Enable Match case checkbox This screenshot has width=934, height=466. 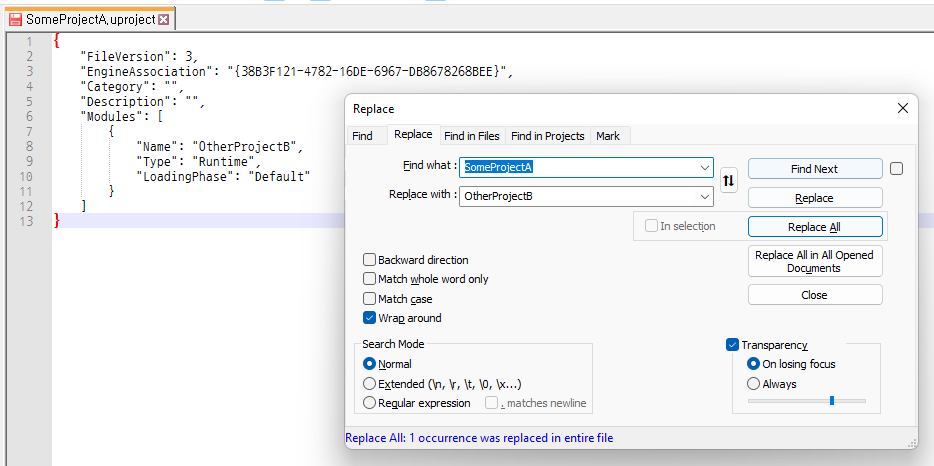370,299
